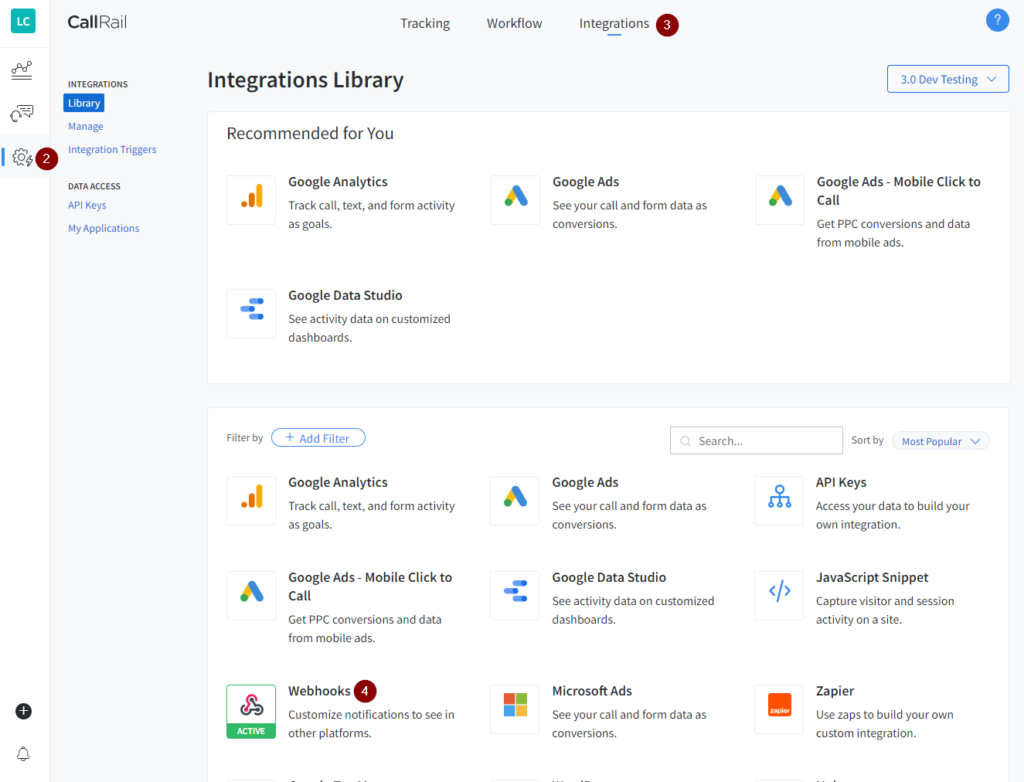The height and width of the screenshot is (782, 1024).
Task: Click the Microsoft Ads logo icon
Action: click(x=515, y=709)
